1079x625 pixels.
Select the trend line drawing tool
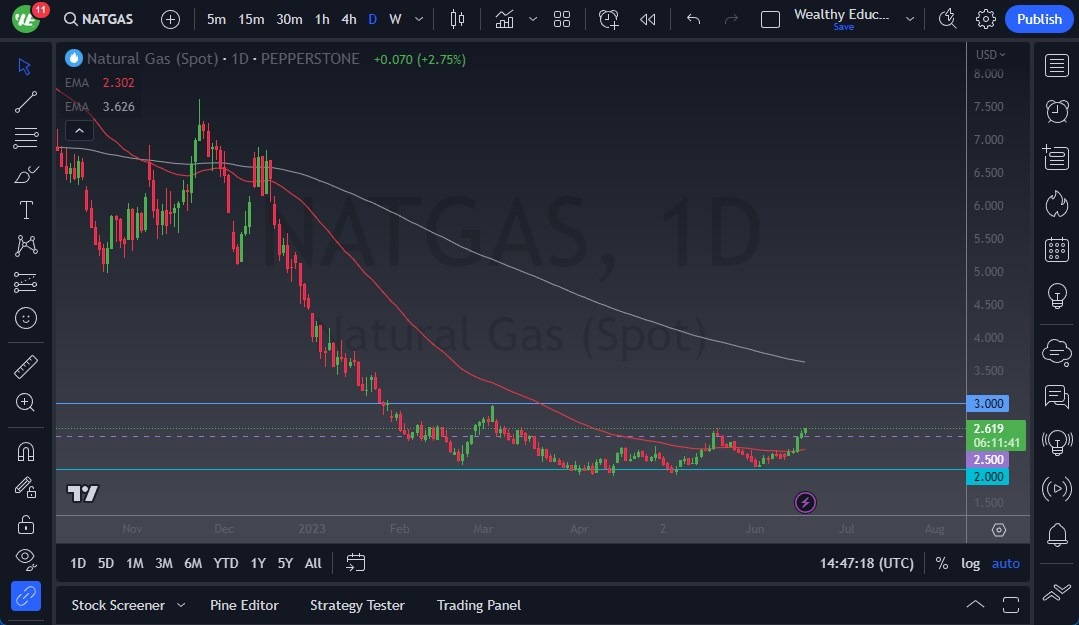[25, 103]
